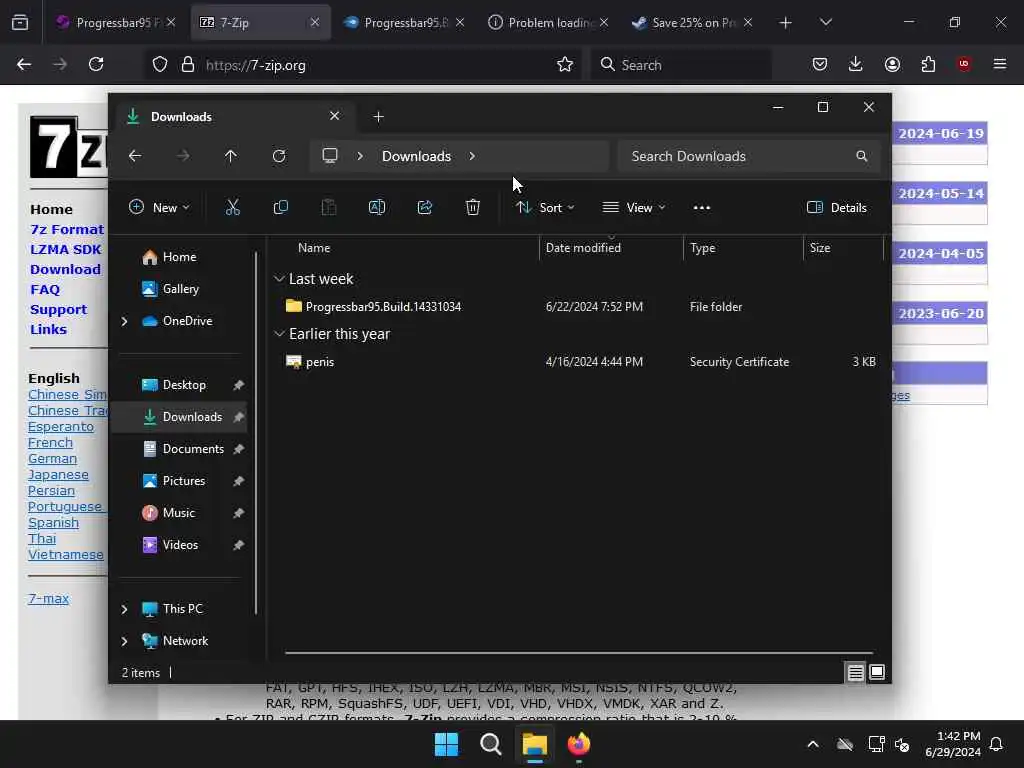Click the horizontal scrollbar in file list
The height and width of the screenshot is (768, 1024).
[x=579, y=652]
